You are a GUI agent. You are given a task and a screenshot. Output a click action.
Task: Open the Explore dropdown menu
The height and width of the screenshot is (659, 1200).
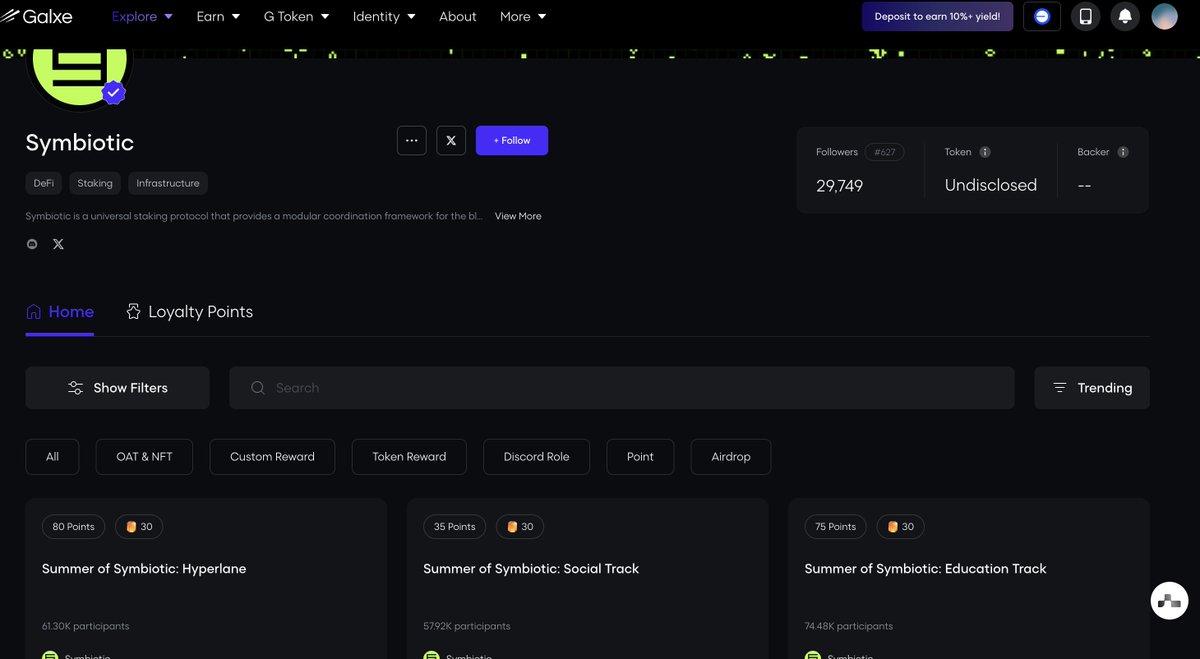coord(142,16)
